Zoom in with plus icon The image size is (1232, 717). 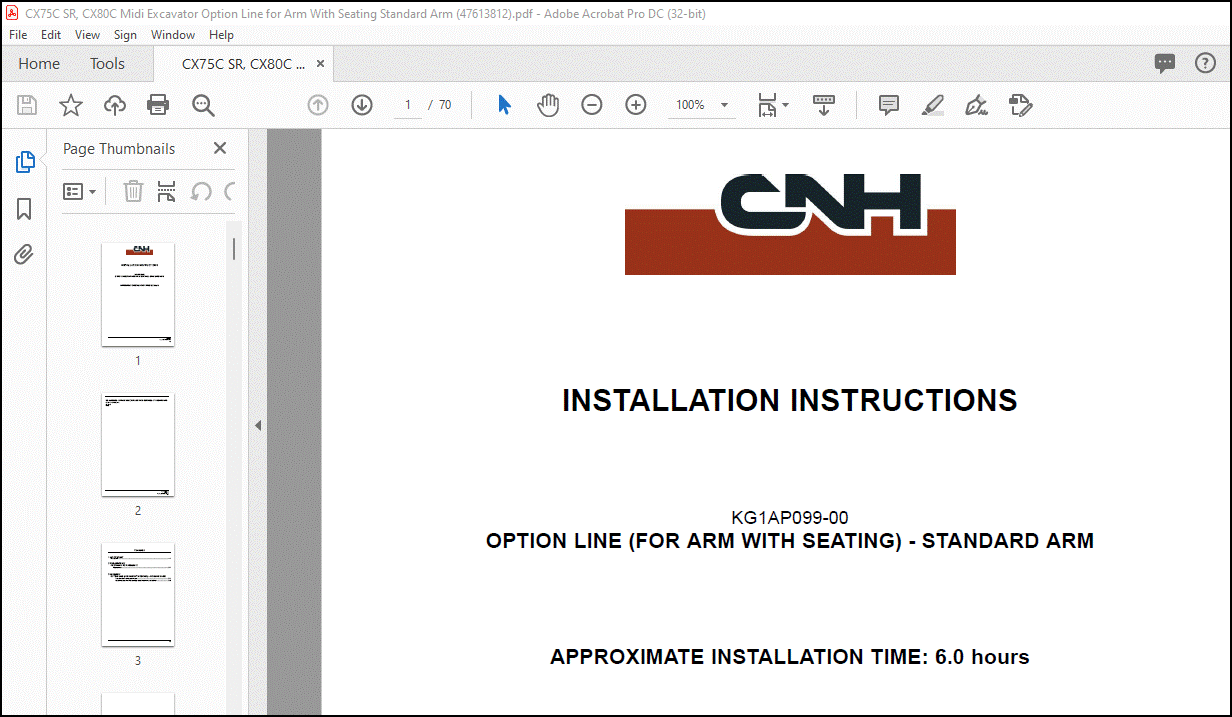point(636,105)
